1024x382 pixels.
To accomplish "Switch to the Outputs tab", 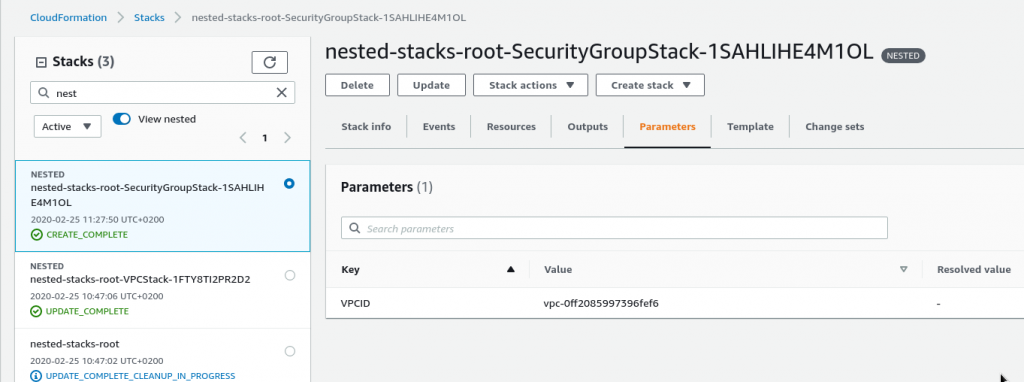I will [587, 127].
